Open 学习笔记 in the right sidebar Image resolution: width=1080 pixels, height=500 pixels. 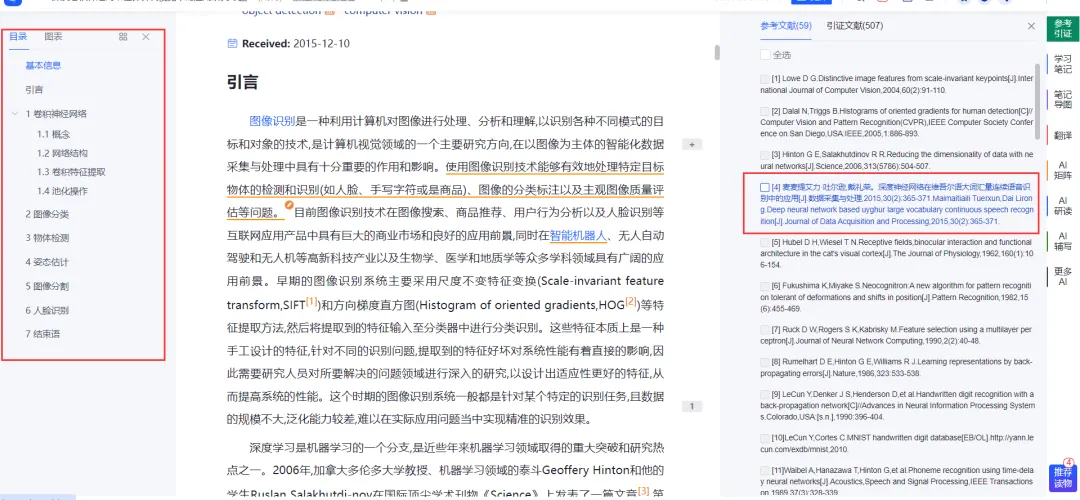(x=1063, y=64)
